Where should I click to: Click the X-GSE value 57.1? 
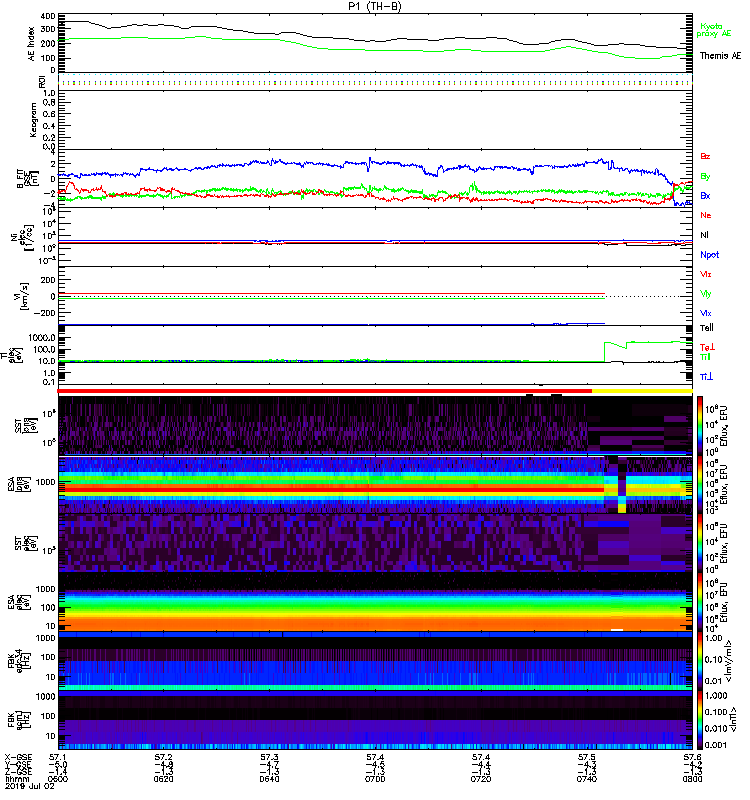coord(58,757)
